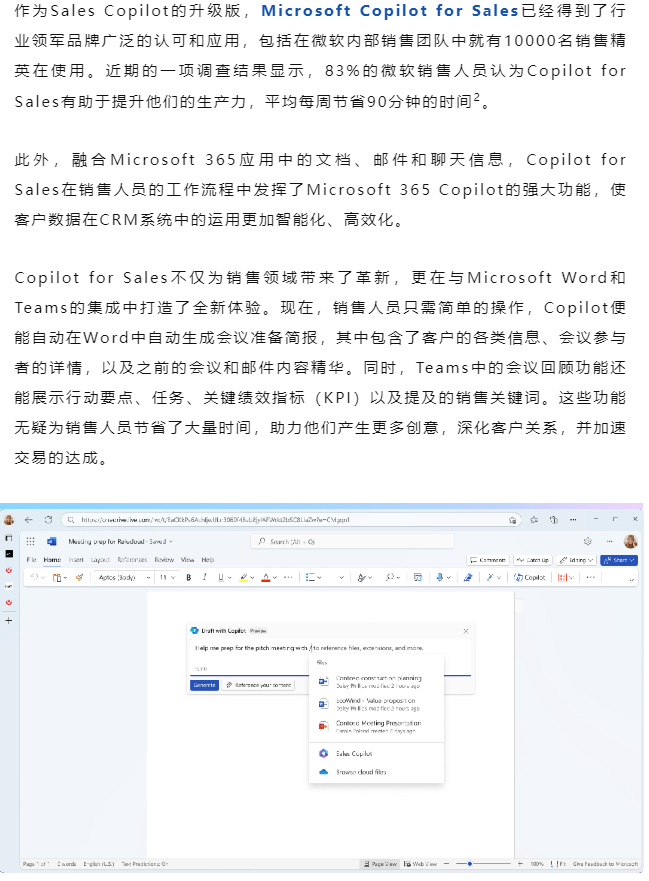The image size is (649, 881).
Task: Switch to the Insert ribbon tab
Action: 76,560
